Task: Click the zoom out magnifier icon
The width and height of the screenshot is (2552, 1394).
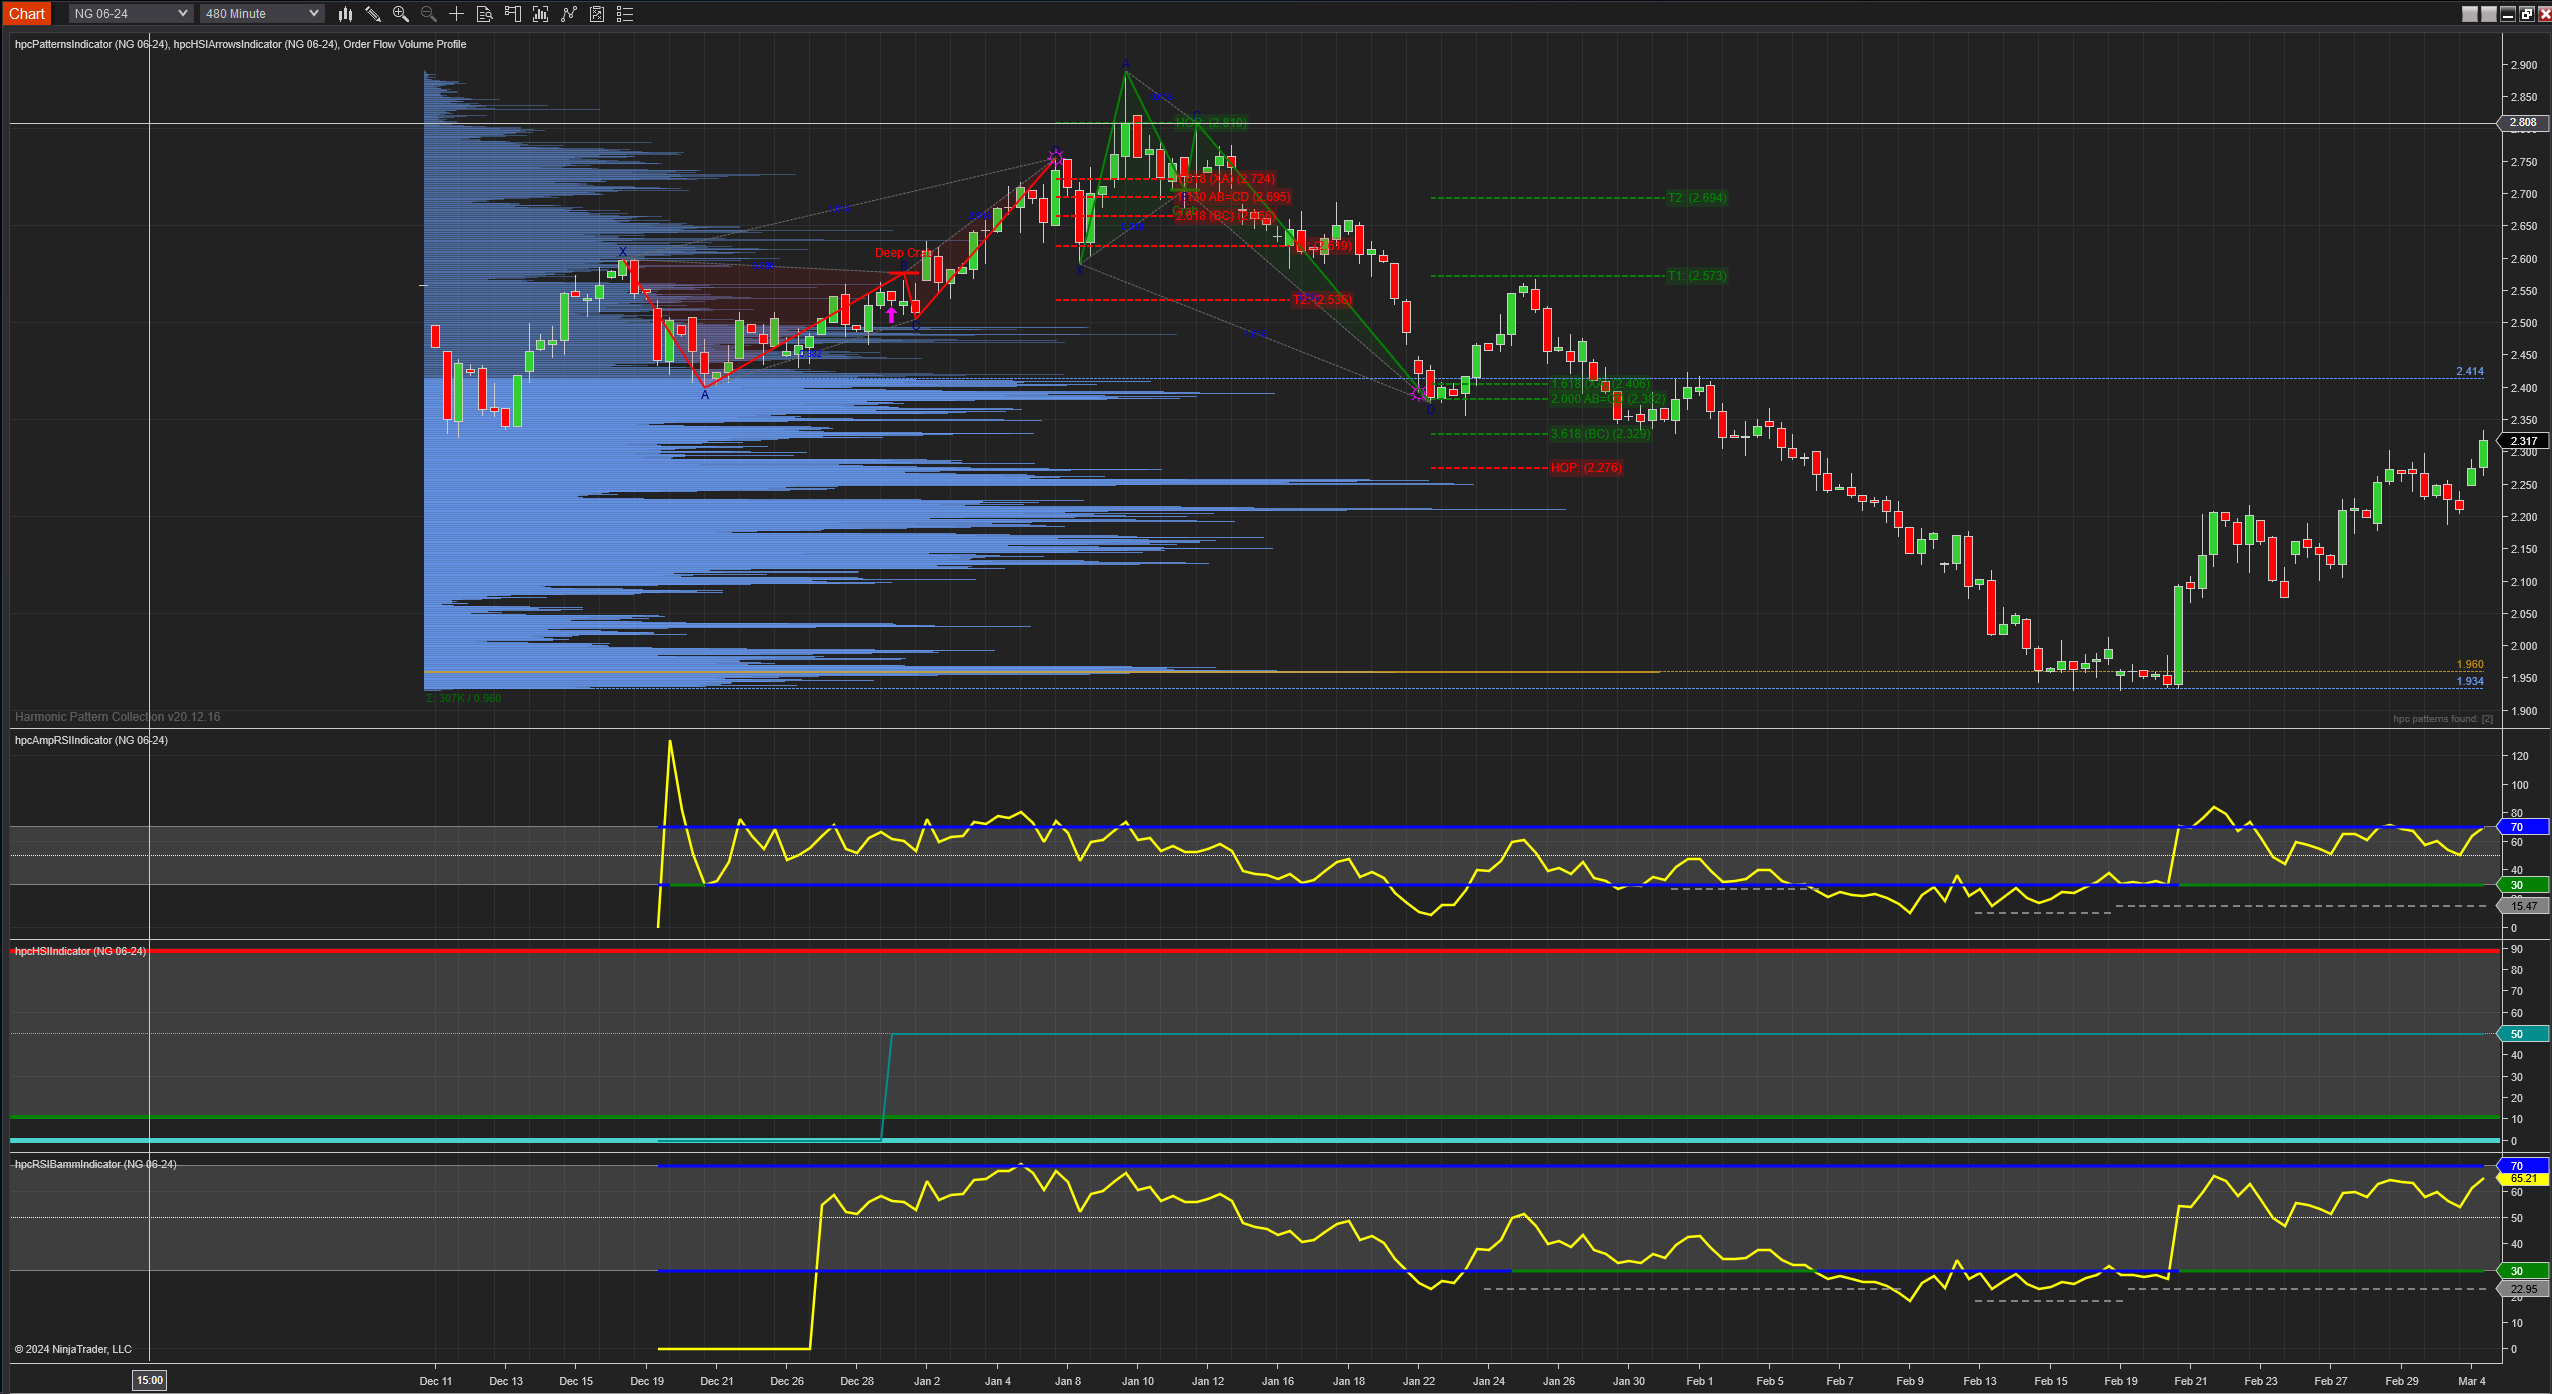Action: (x=429, y=14)
